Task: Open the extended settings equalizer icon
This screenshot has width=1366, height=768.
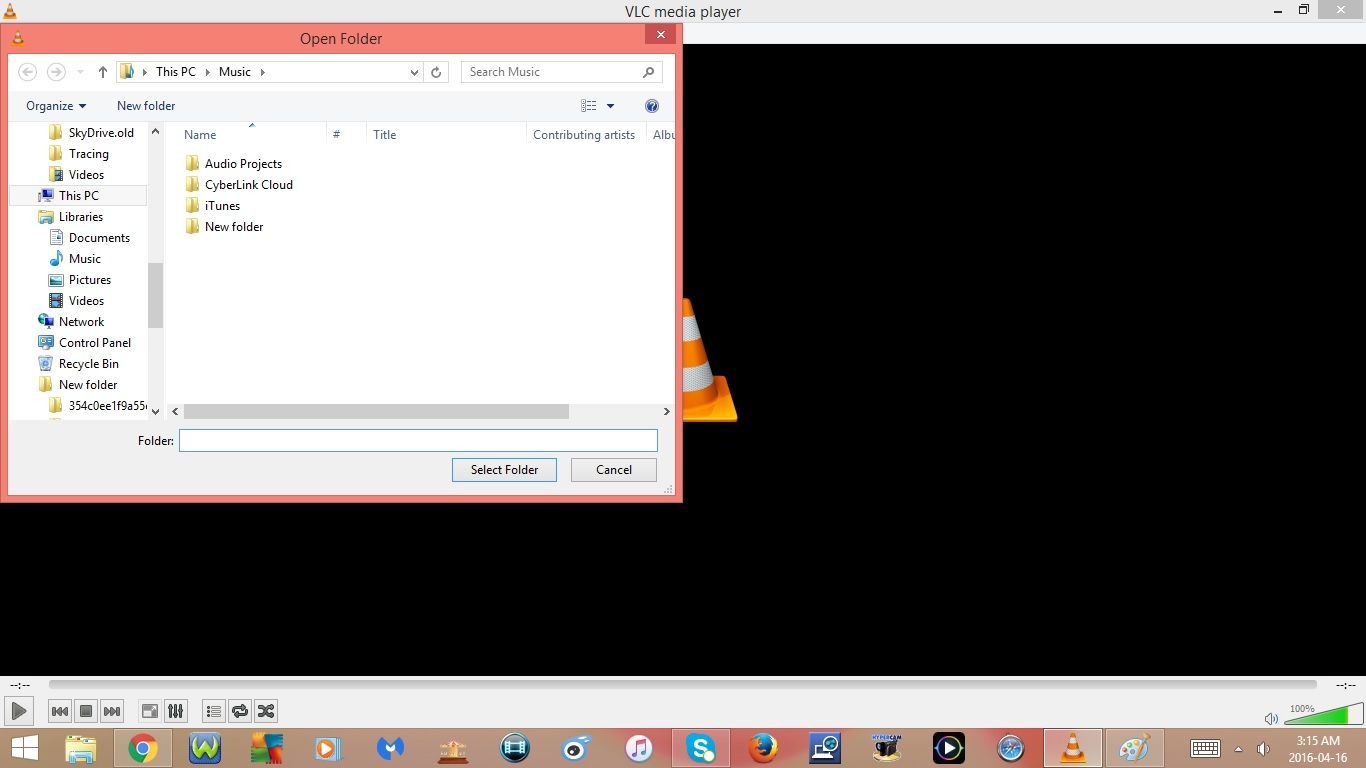Action: click(175, 711)
